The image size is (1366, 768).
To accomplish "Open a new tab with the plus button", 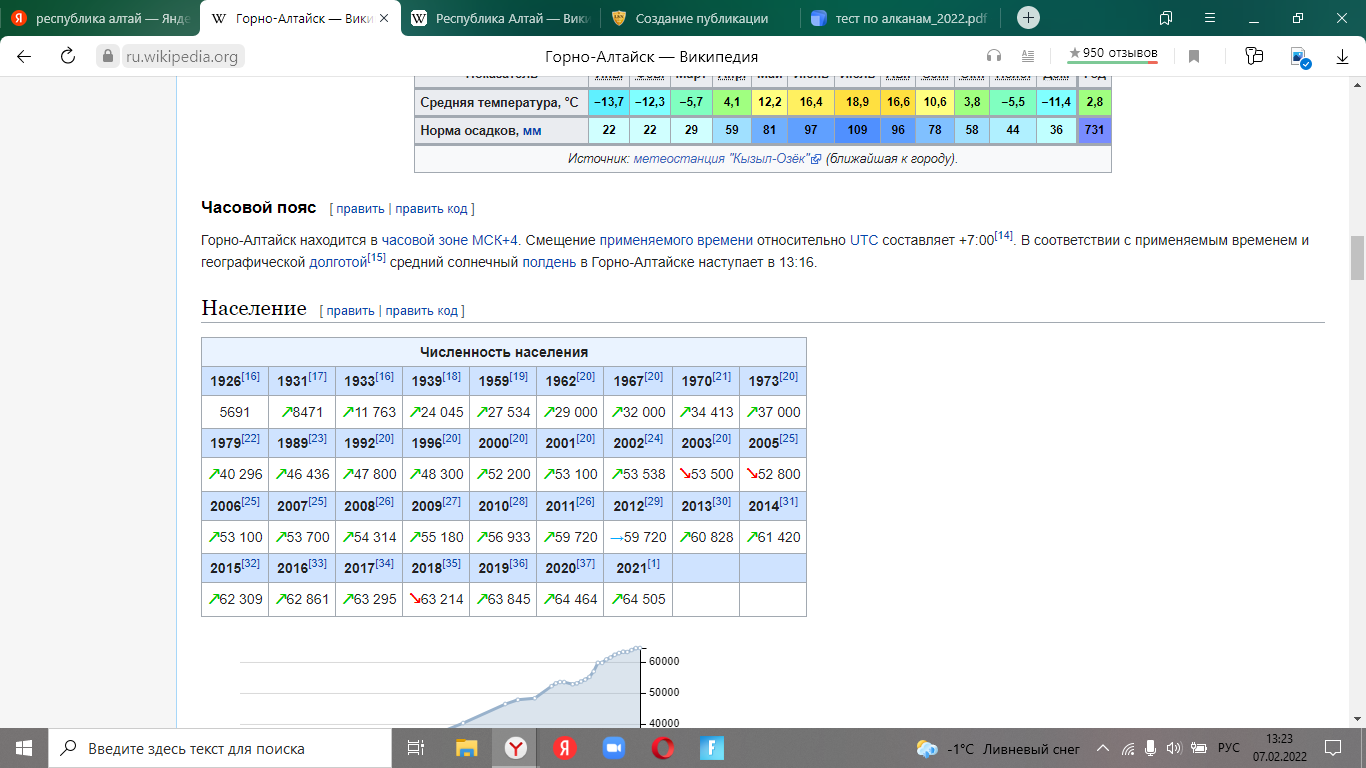I will coord(1028,18).
